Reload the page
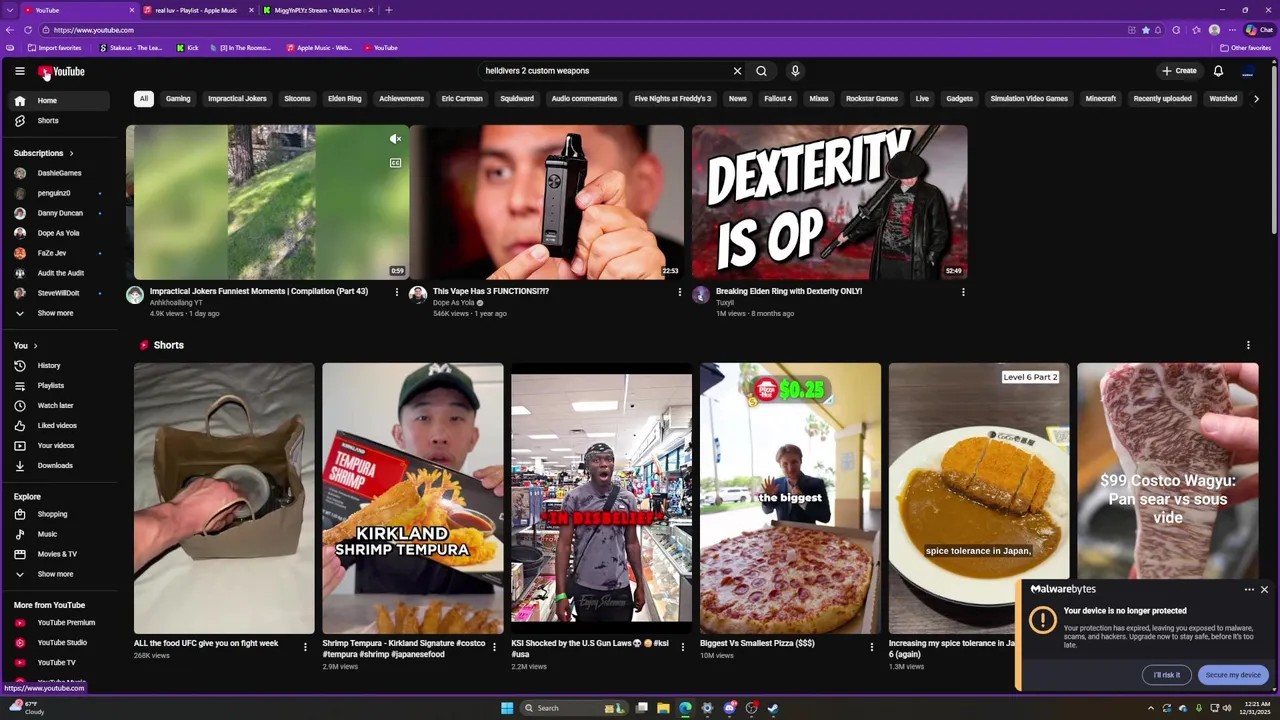 [27, 30]
